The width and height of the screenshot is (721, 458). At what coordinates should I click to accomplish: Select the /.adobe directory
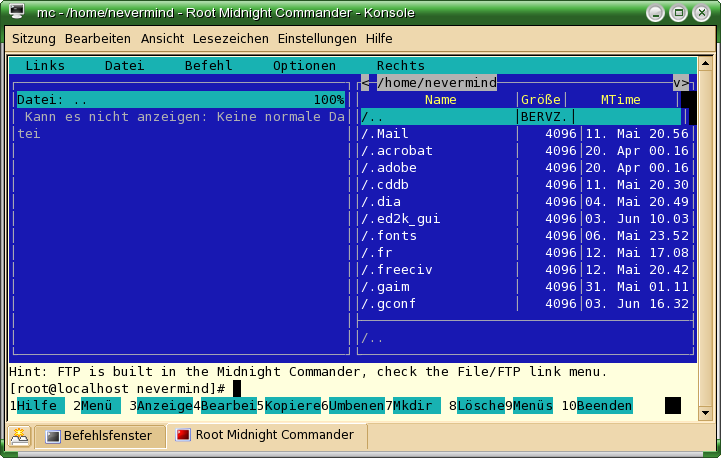click(x=525, y=168)
